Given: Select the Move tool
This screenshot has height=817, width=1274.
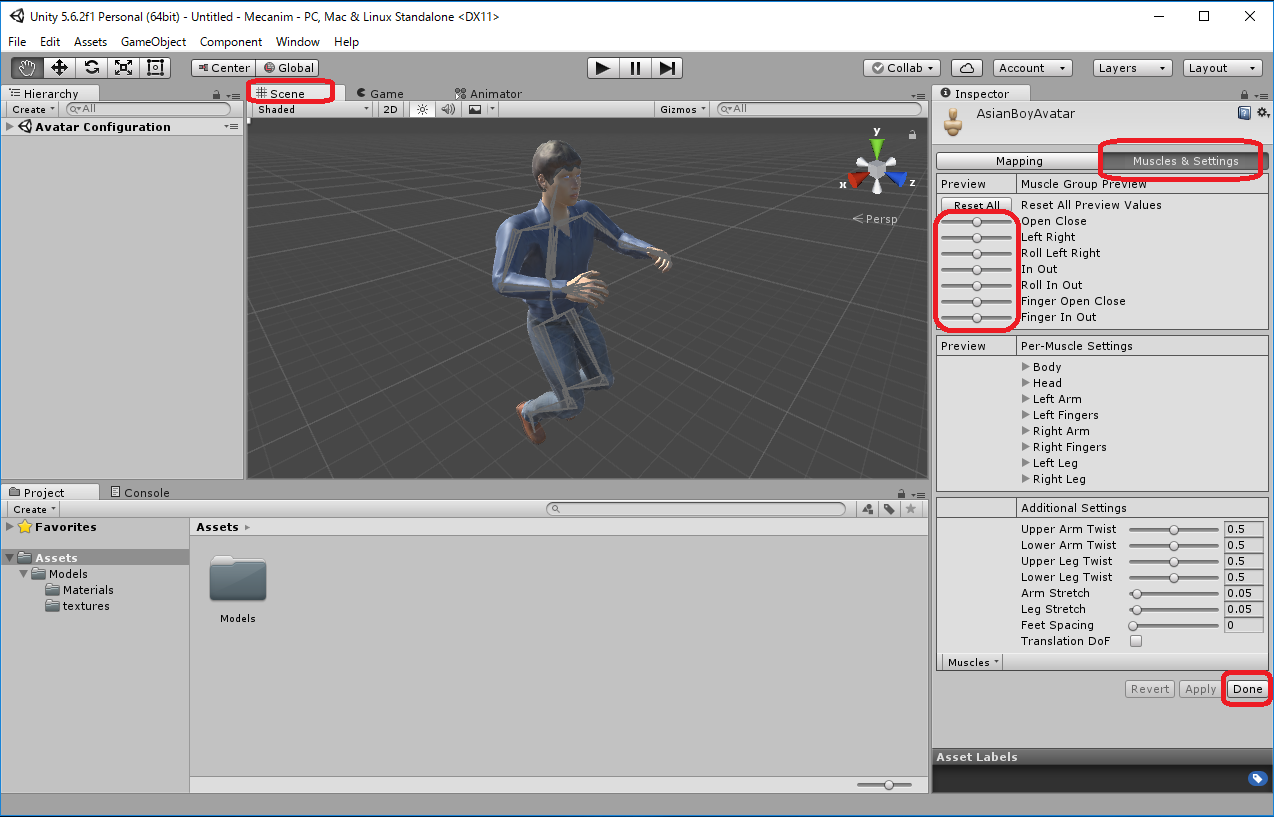Looking at the screenshot, I should [x=60, y=68].
